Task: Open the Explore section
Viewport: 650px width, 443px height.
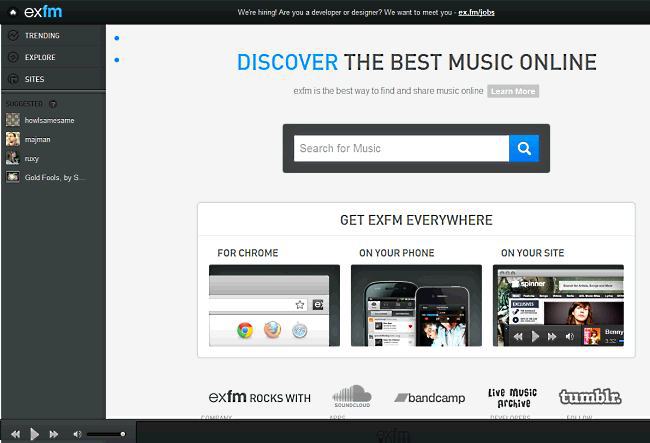Action: point(53,57)
